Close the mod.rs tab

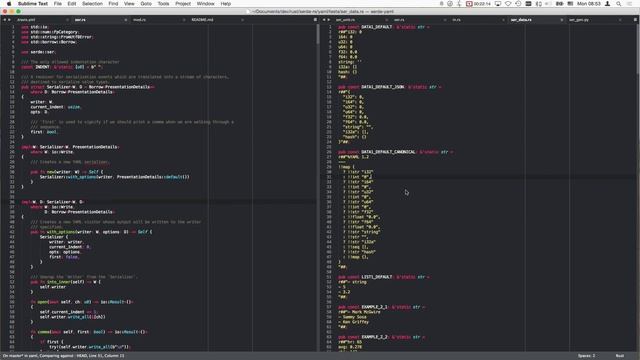coord(184,20)
